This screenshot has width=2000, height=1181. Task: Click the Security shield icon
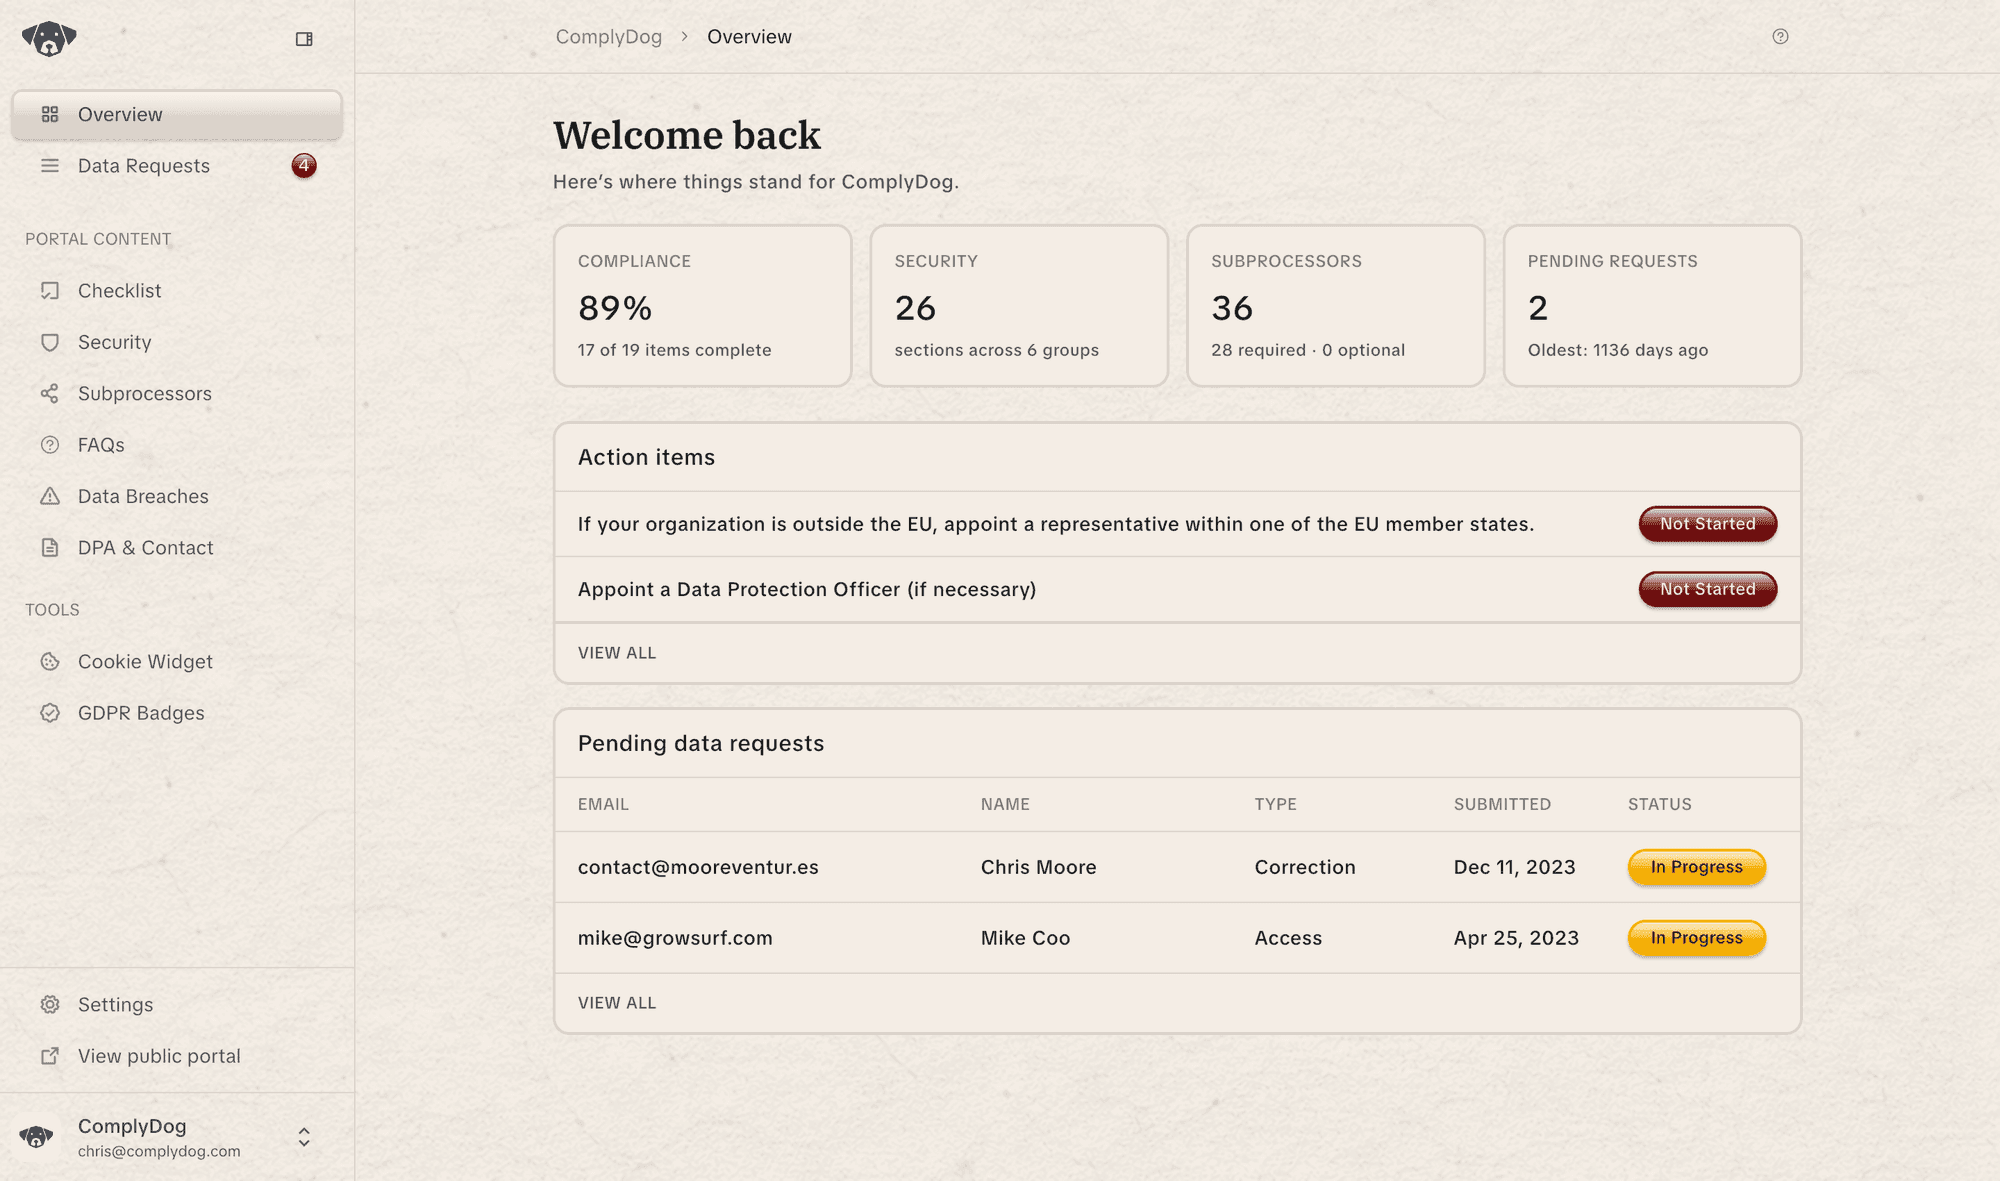(x=50, y=342)
